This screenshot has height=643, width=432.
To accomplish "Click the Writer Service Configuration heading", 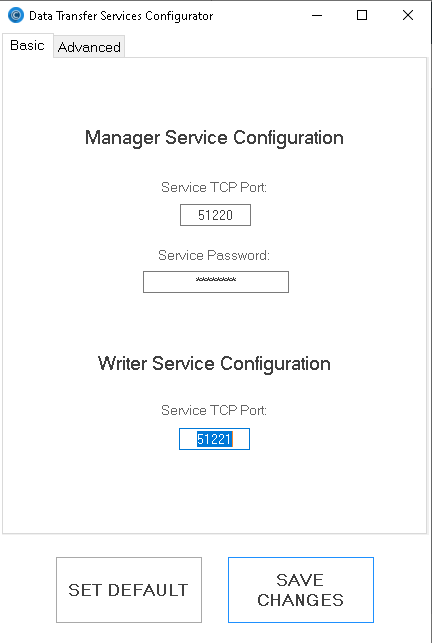I will point(214,364).
